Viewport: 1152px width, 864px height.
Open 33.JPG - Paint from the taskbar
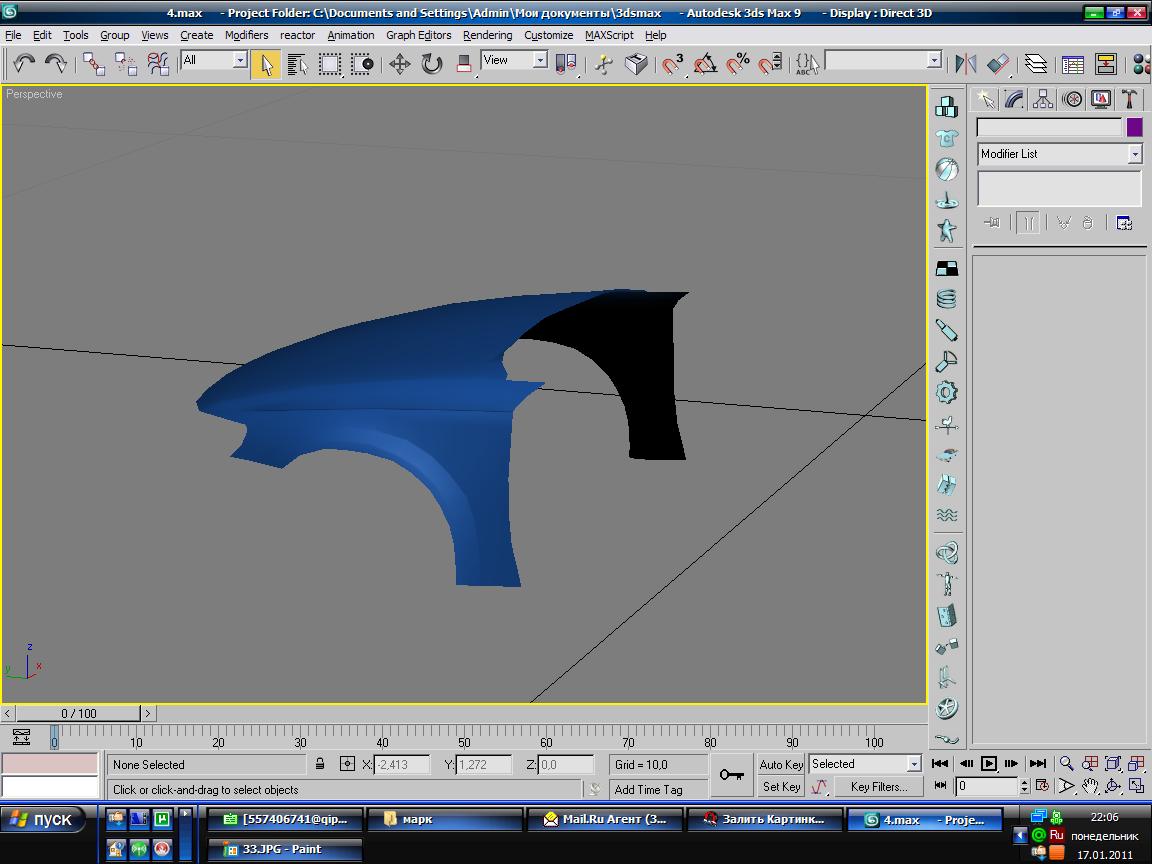point(285,849)
